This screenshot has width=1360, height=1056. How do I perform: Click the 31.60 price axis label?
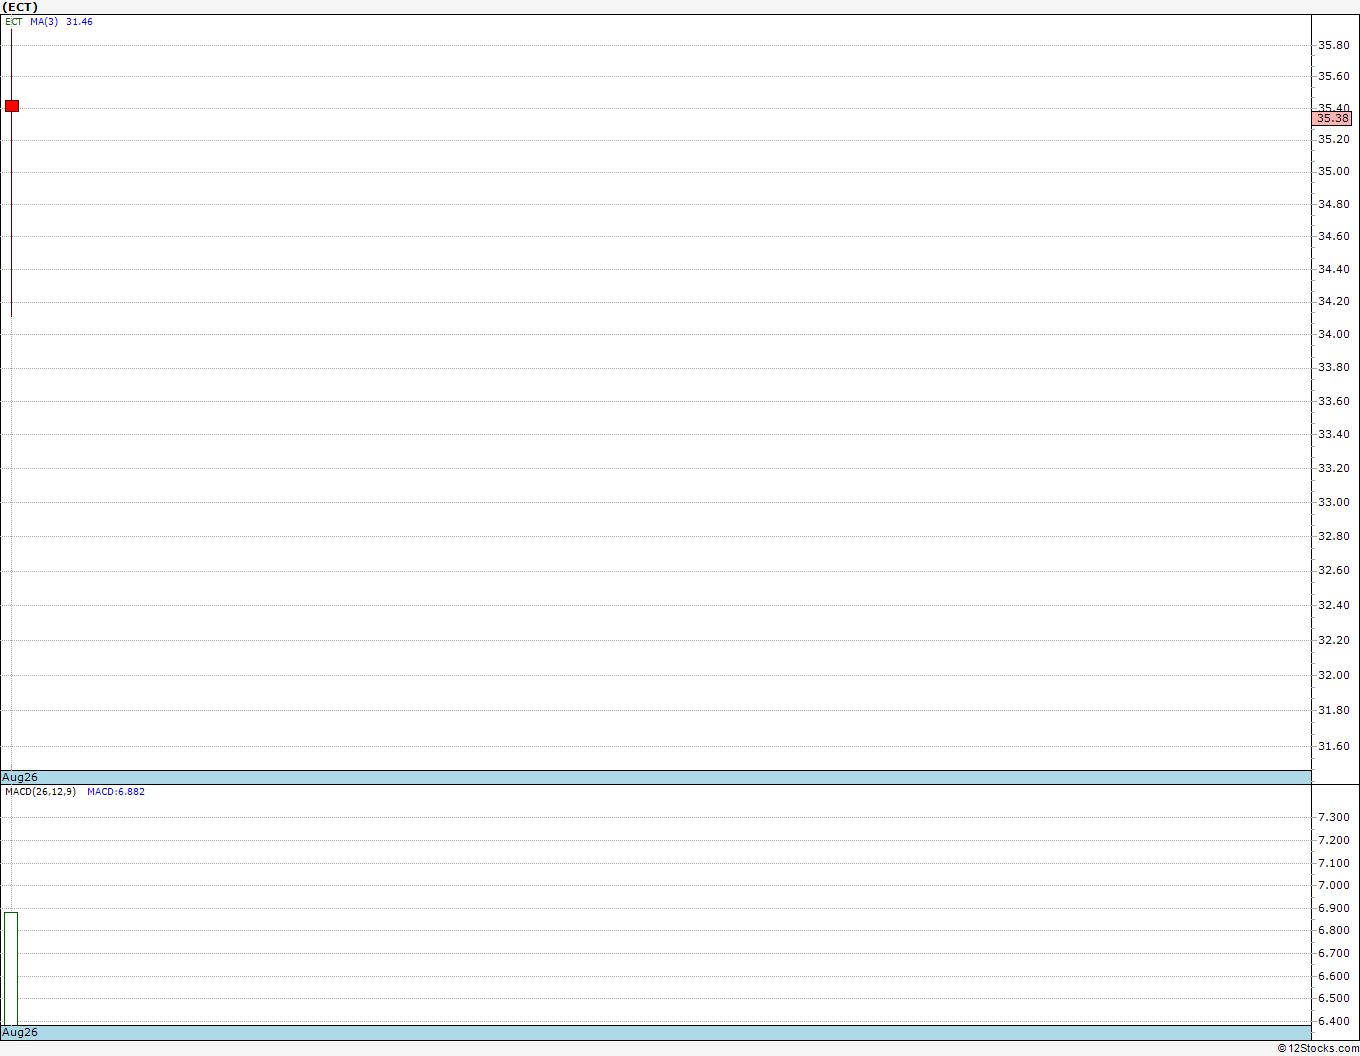click(1333, 746)
